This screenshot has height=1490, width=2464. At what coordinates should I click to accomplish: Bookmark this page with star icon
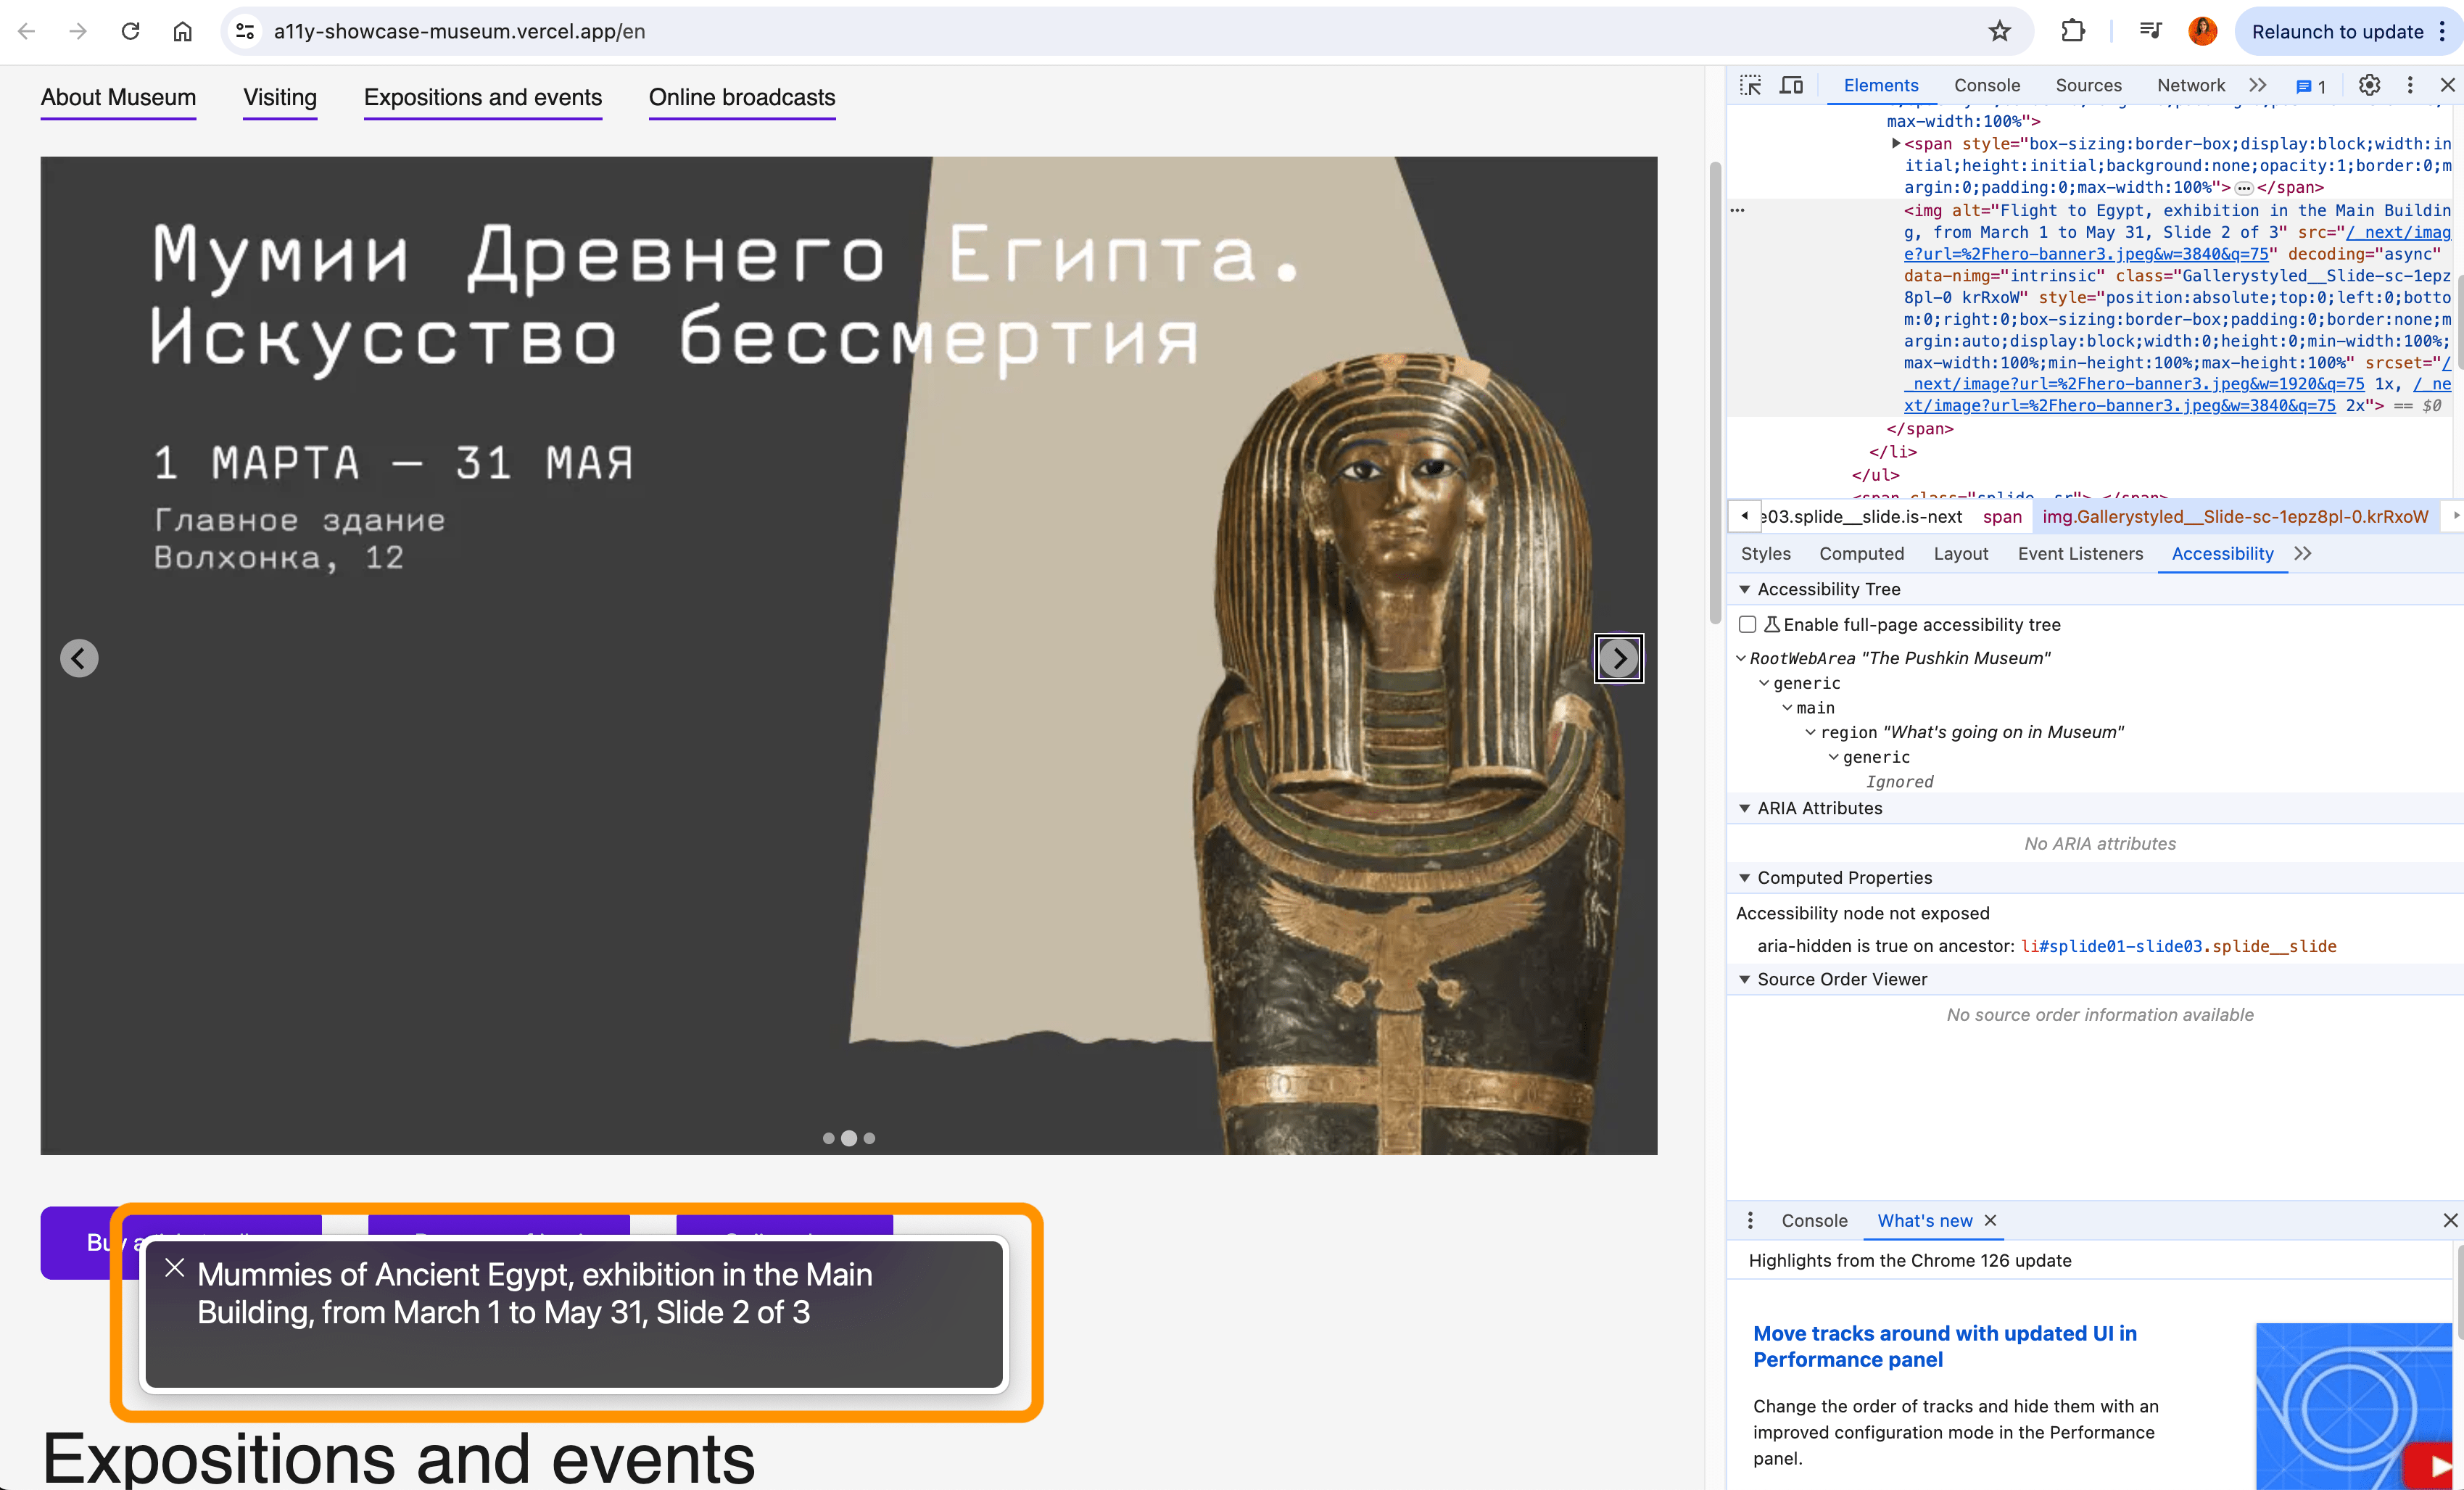1999,31
